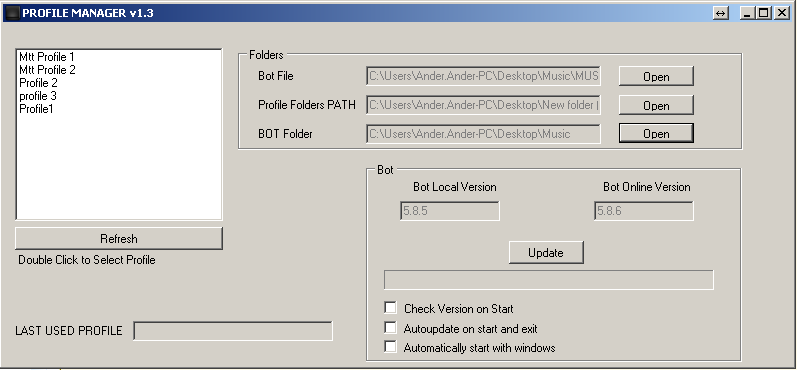
Task: Click the update progress bar
Action: [549, 280]
